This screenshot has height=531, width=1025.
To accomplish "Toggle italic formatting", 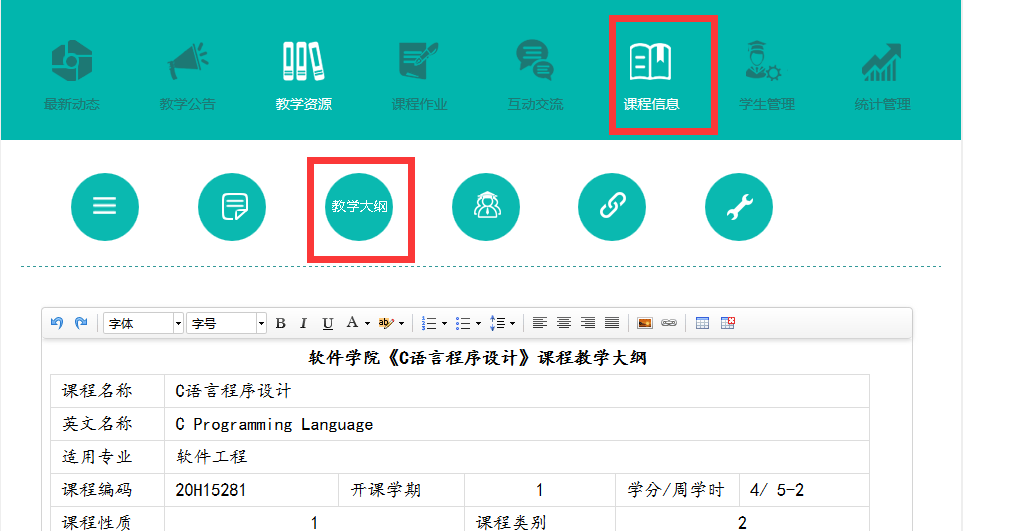I will click(x=304, y=323).
